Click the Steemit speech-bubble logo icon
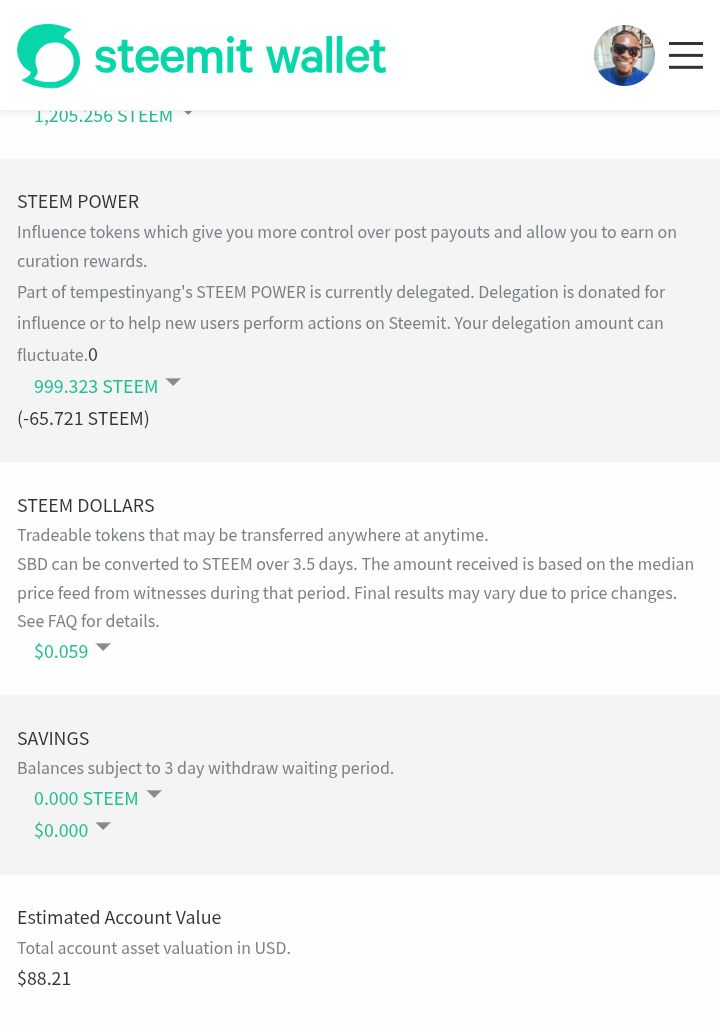The image size is (720, 1030). point(49,56)
